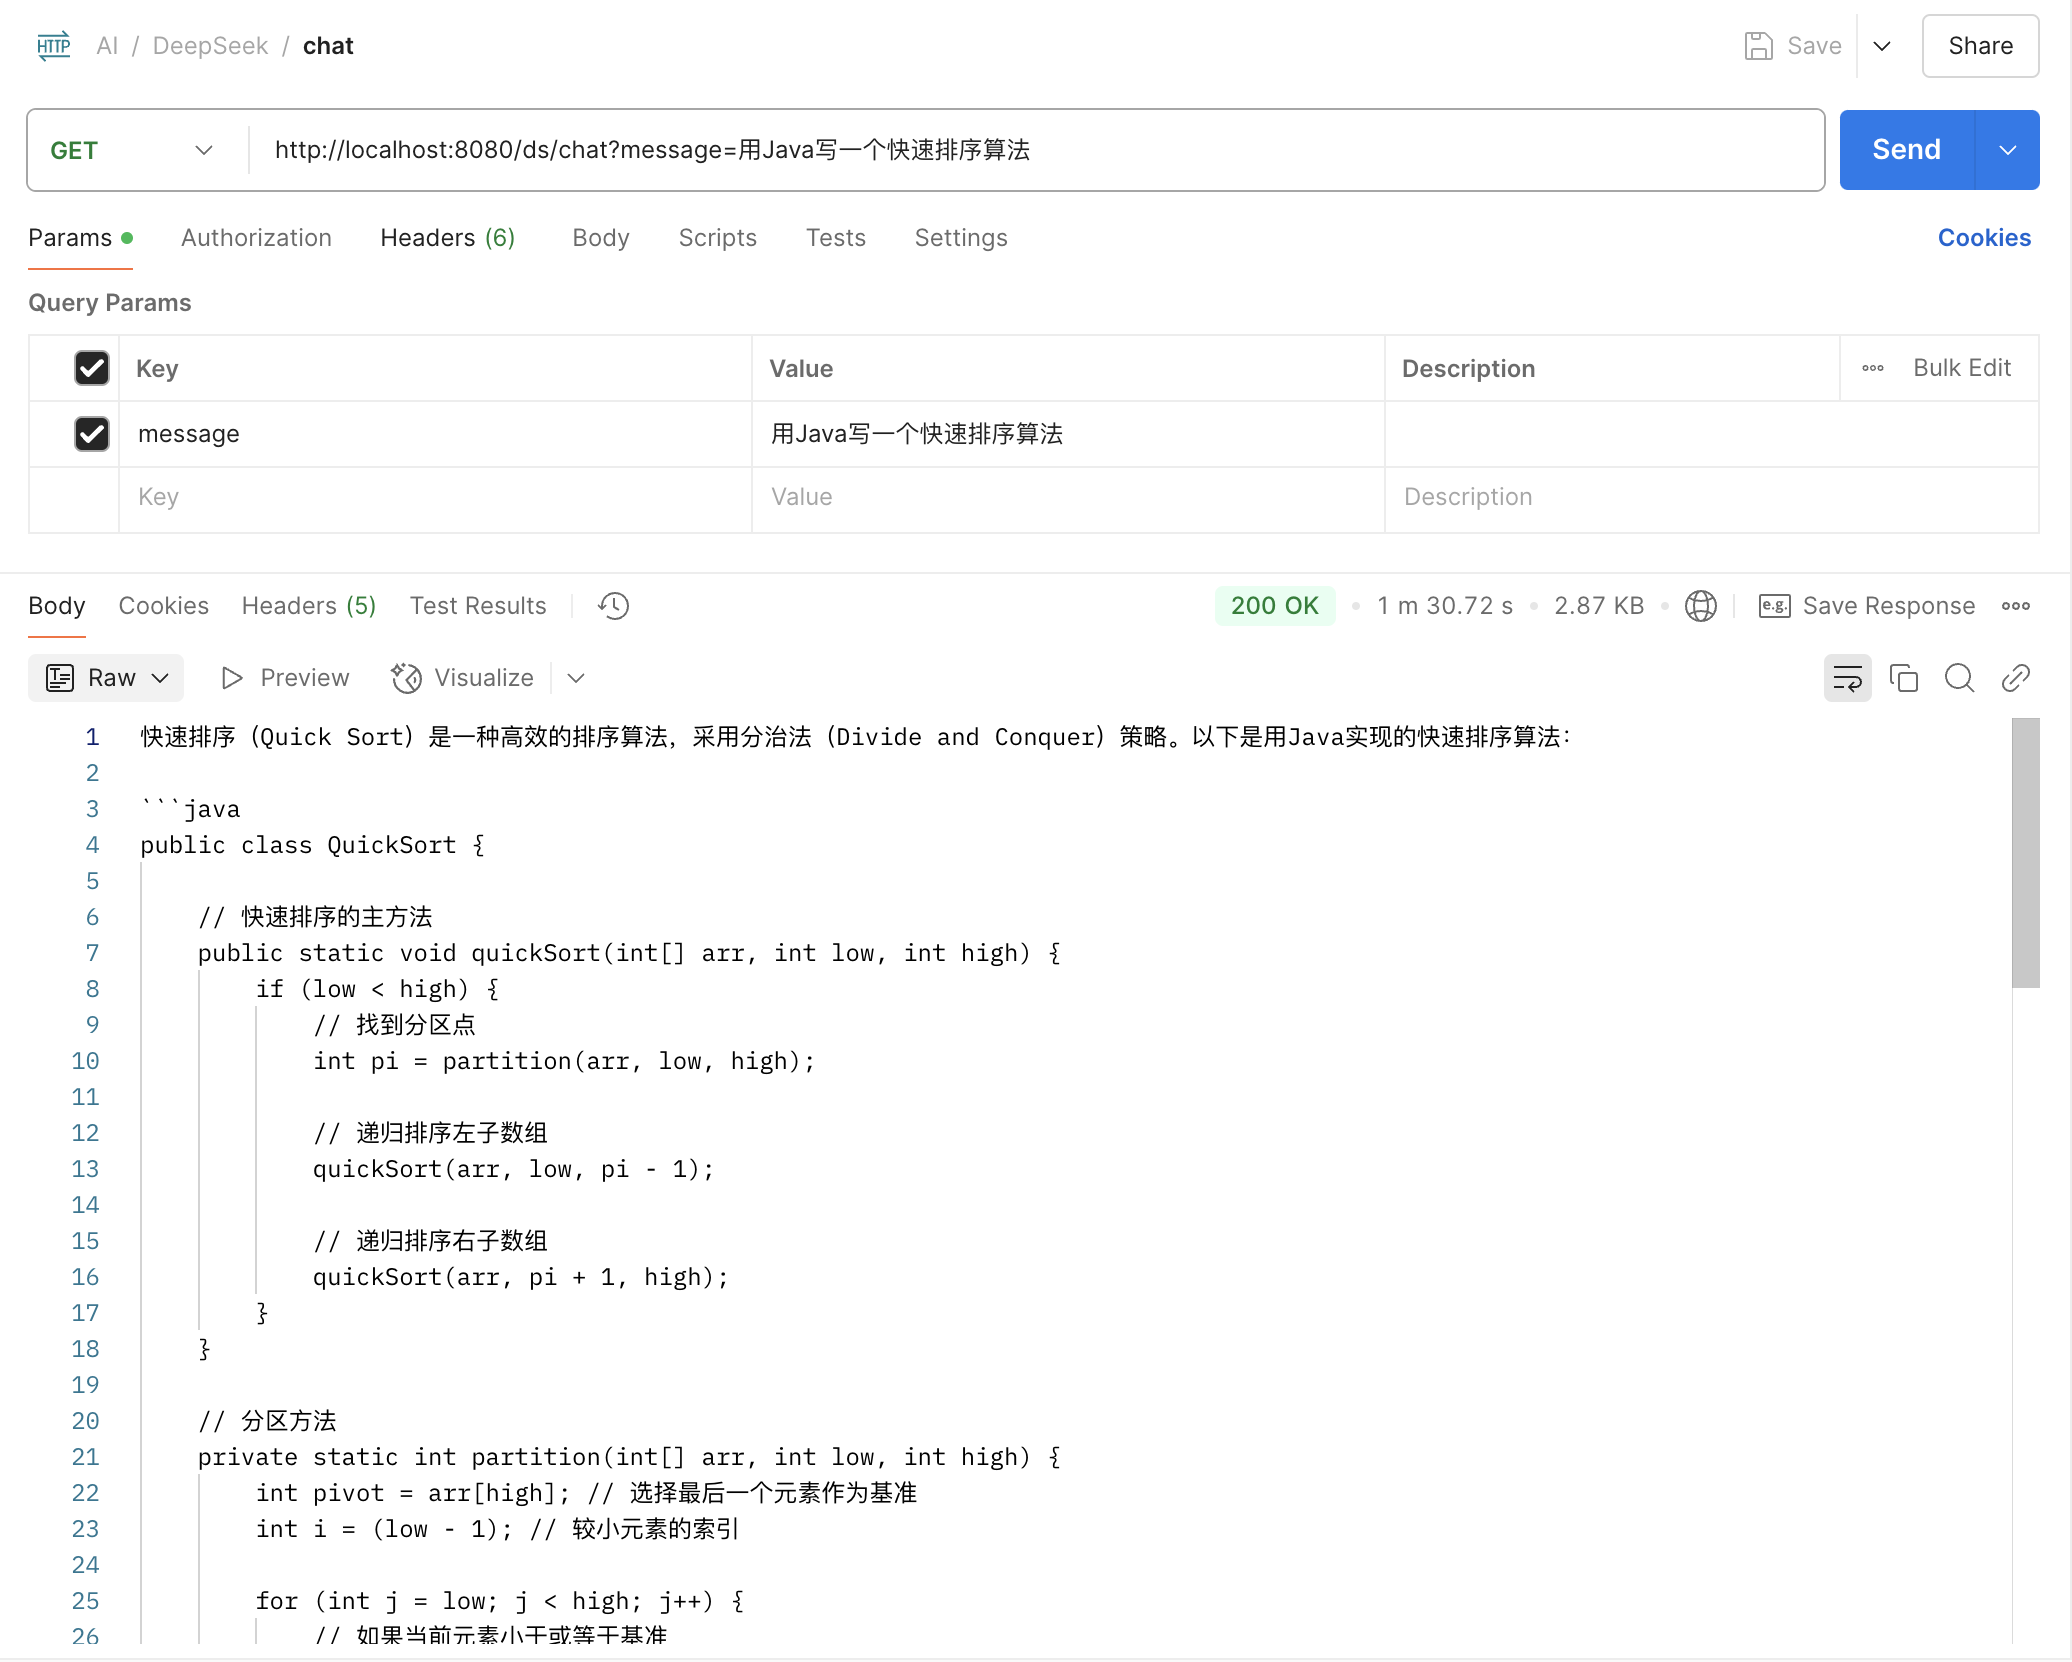Viewport: 2072px width, 1662px height.
Task: Toggle line wrapping in the response viewer
Action: (1847, 678)
